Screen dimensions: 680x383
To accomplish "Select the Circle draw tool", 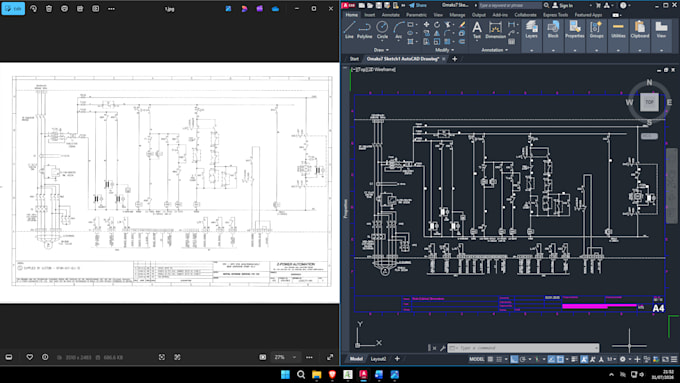I will [x=382, y=29].
